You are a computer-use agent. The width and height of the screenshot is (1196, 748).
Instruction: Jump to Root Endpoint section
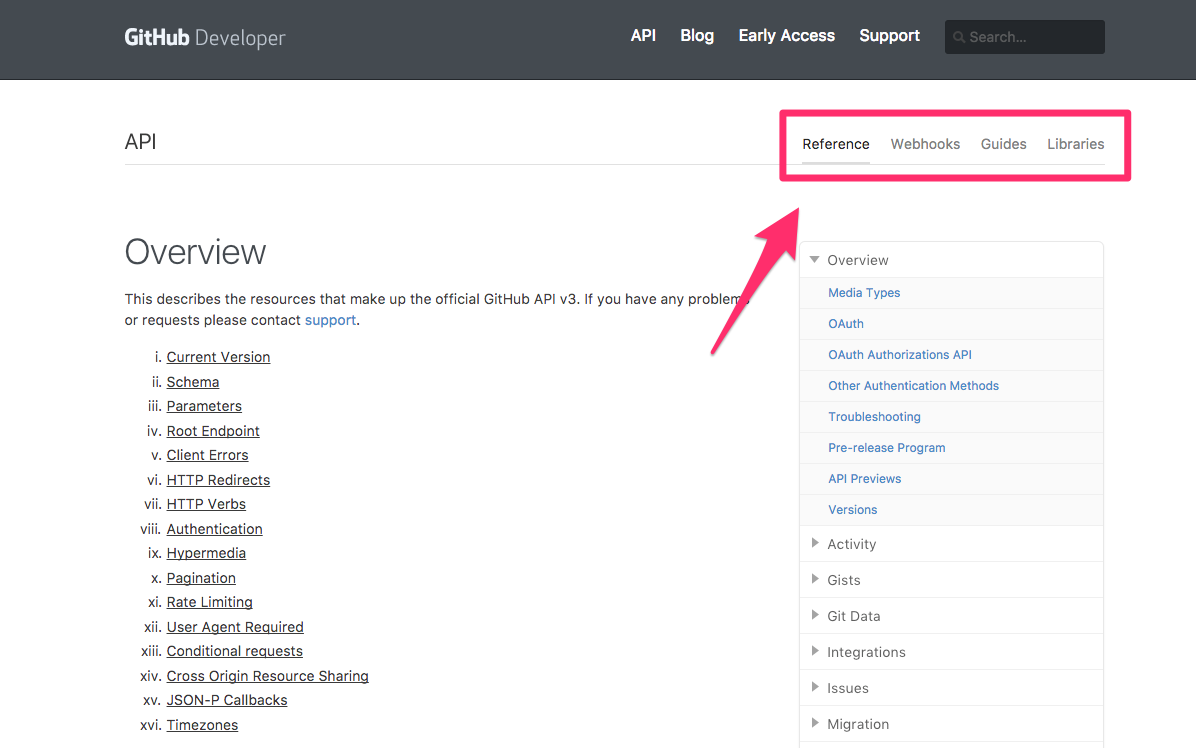213,431
